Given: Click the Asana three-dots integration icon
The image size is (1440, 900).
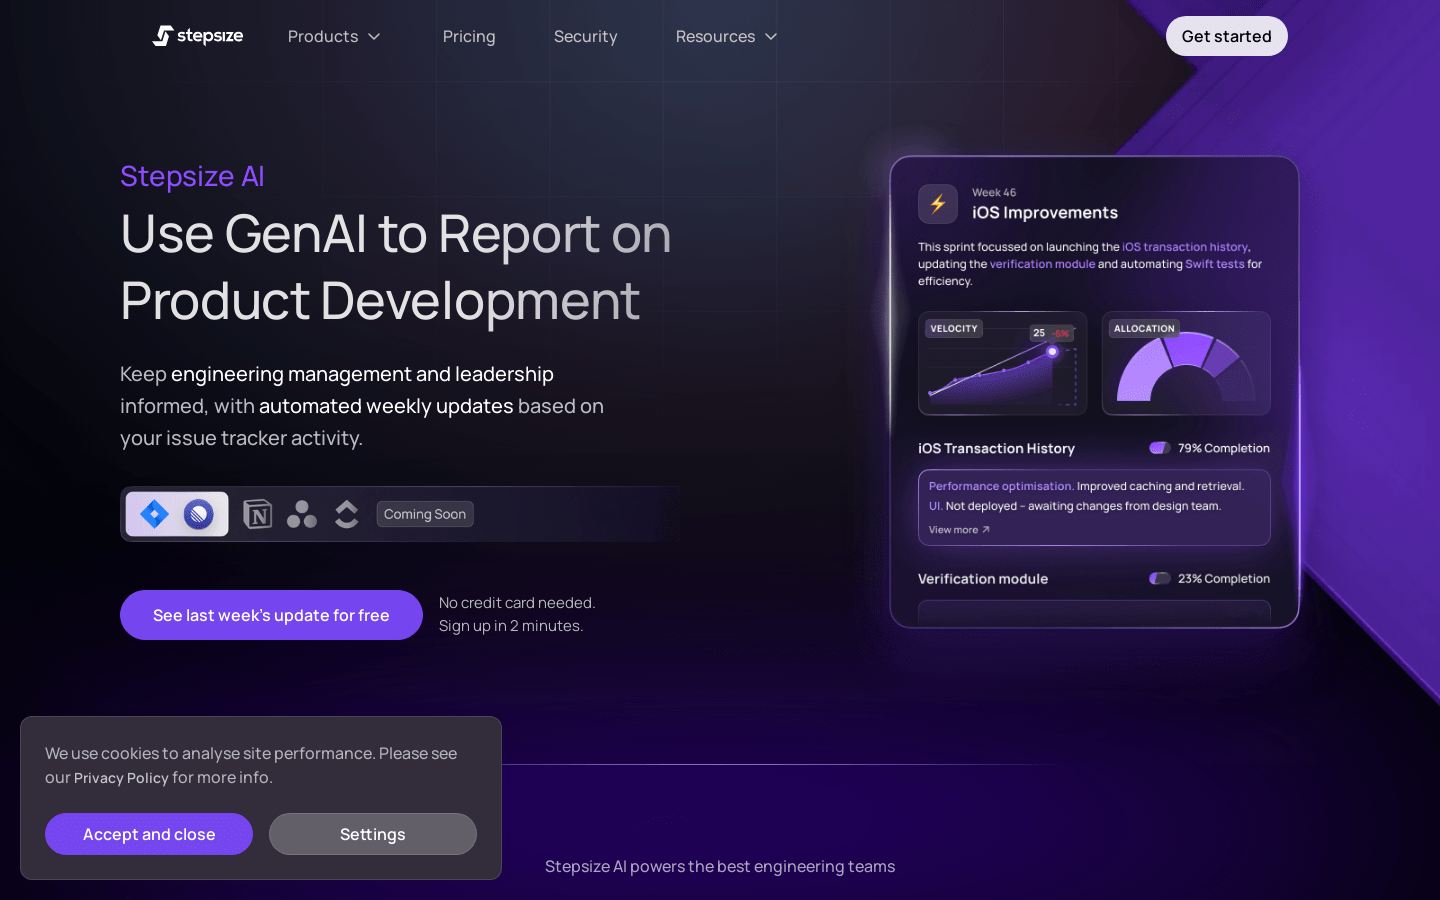Looking at the screenshot, I should (x=302, y=514).
